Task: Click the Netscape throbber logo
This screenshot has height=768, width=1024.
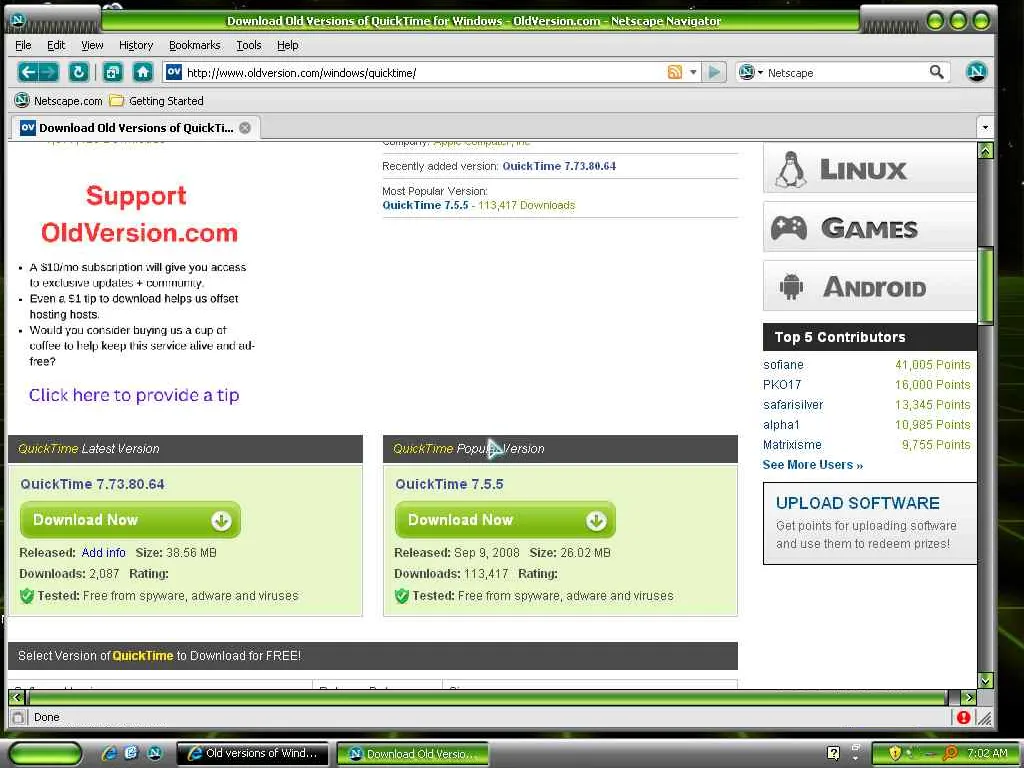Action: [x=976, y=72]
